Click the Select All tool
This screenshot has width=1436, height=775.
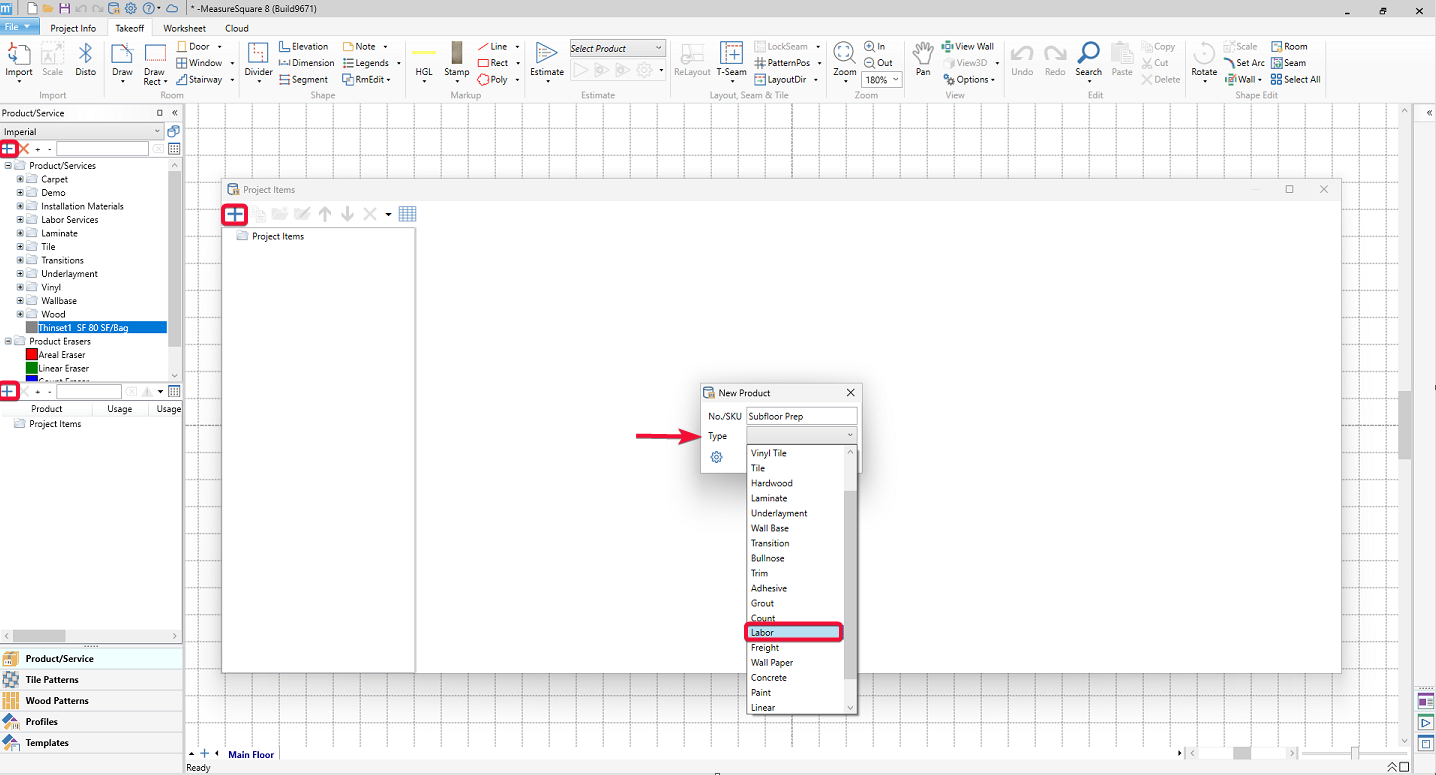1296,79
